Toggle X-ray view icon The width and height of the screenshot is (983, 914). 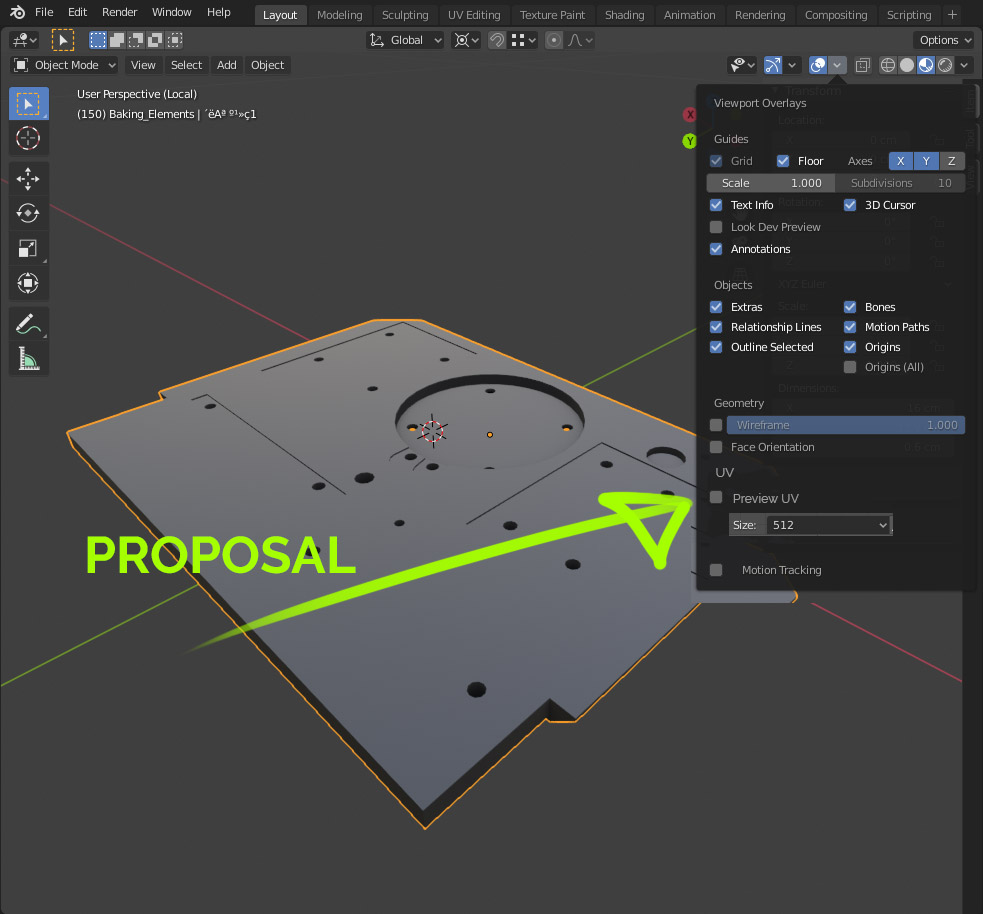pyautogui.click(x=863, y=65)
